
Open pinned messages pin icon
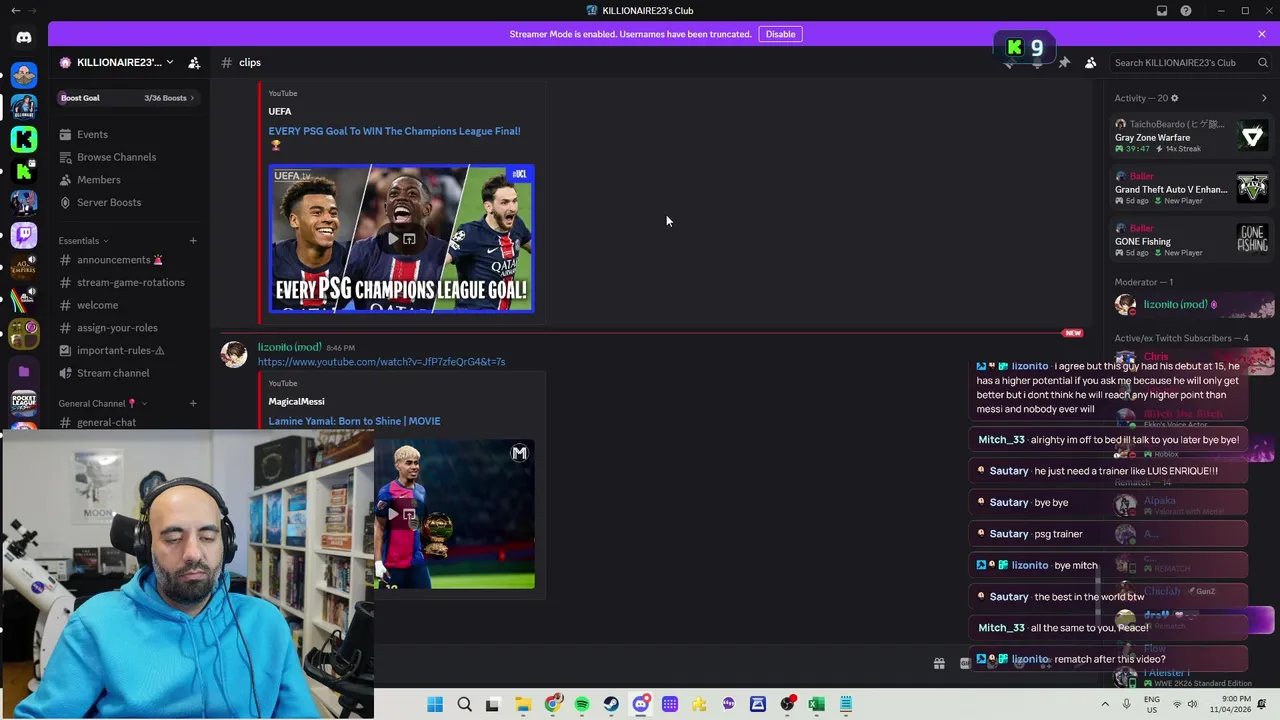(x=1064, y=62)
